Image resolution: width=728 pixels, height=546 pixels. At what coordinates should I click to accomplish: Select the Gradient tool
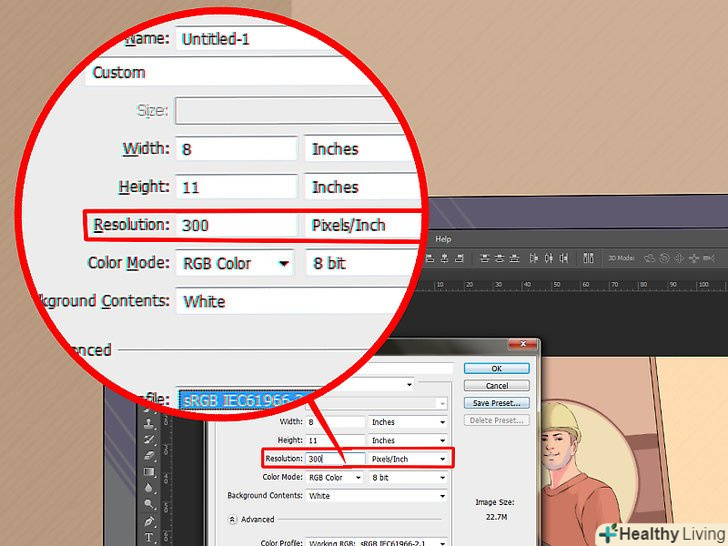[149, 472]
